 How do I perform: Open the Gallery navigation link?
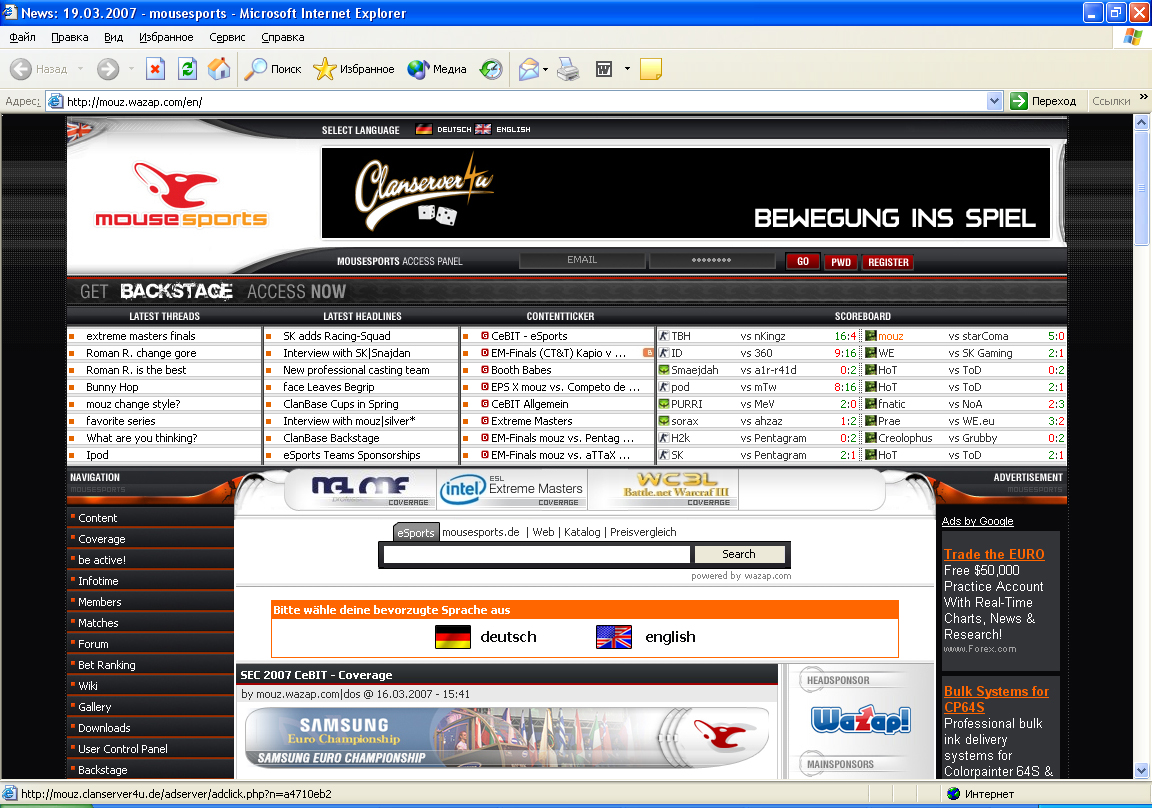point(95,707)
